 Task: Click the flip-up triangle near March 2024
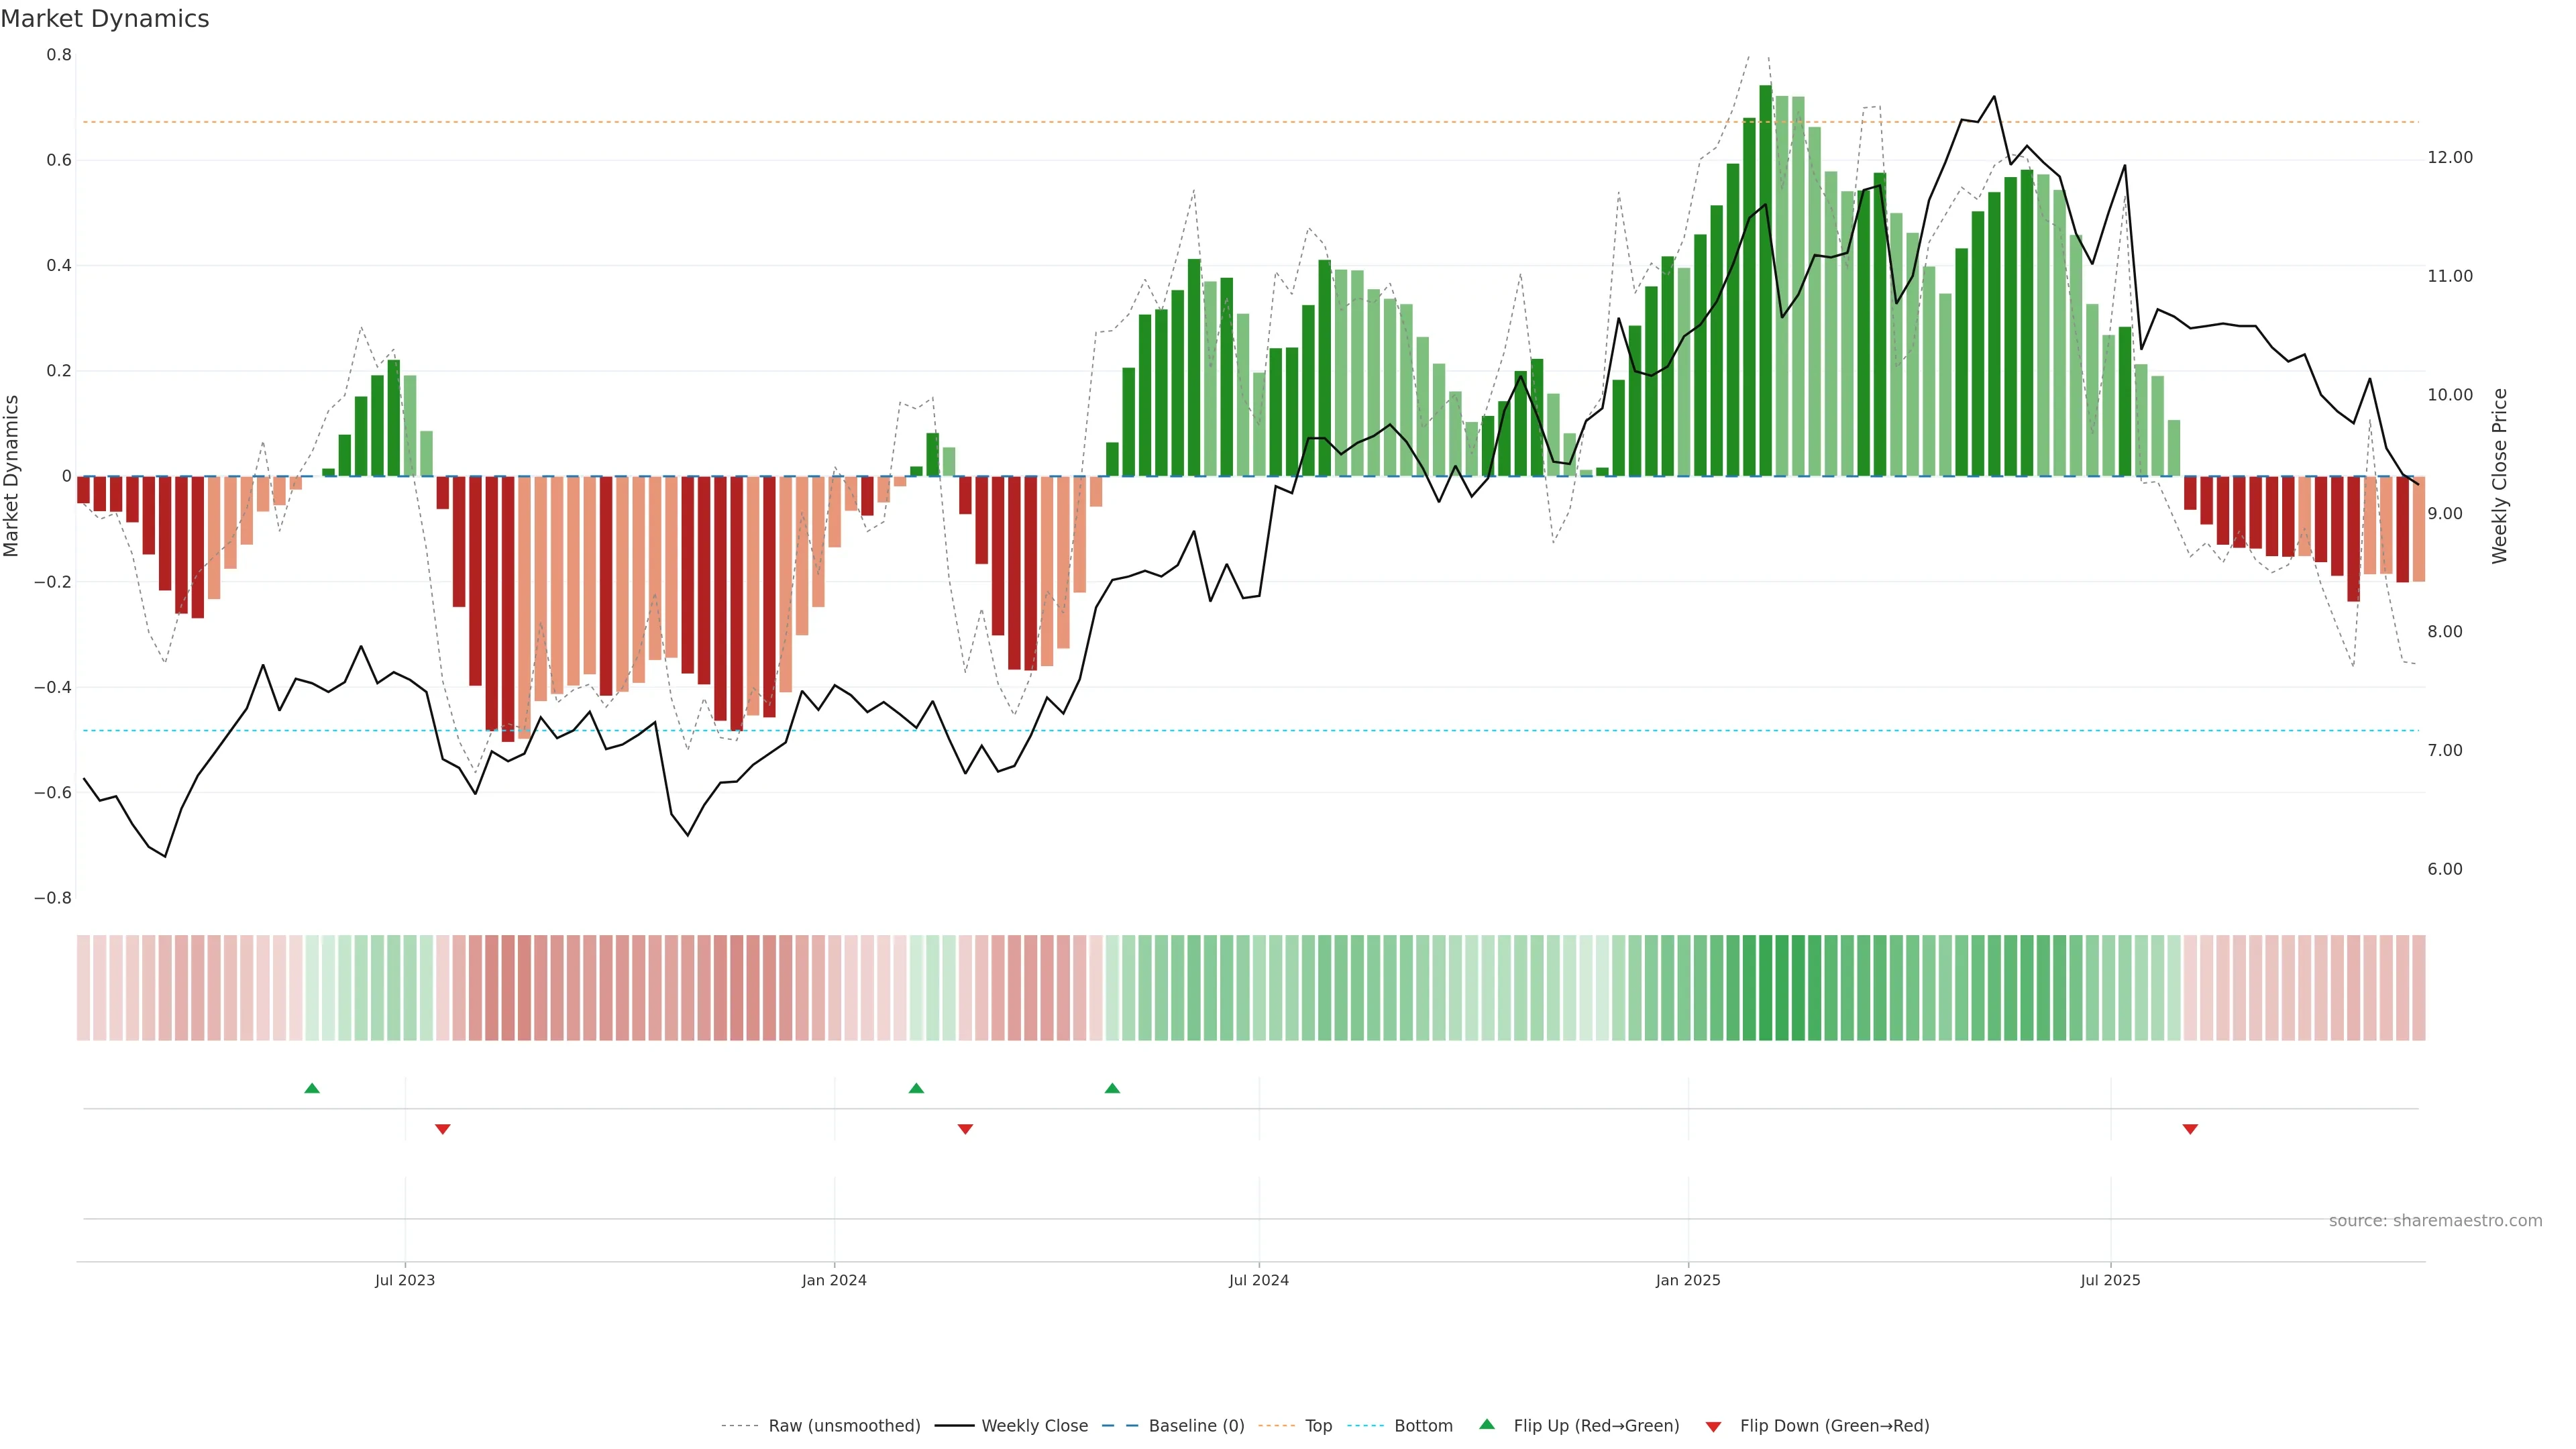[x=916, y=1088]
